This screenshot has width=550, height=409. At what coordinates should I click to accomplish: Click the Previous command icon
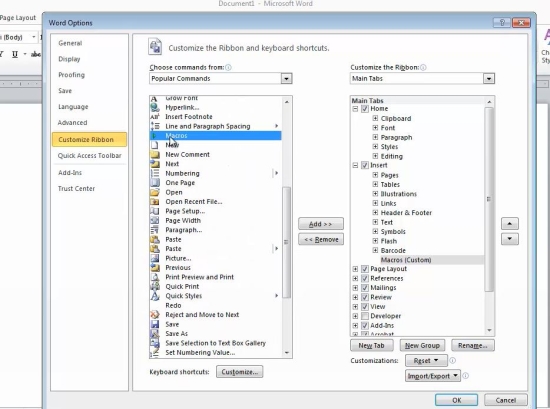(x=155, y=268)
